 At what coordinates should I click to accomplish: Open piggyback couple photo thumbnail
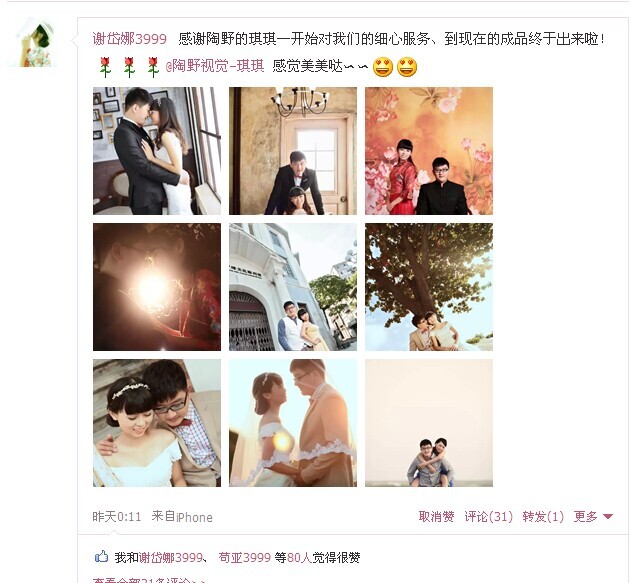(429, 423)
